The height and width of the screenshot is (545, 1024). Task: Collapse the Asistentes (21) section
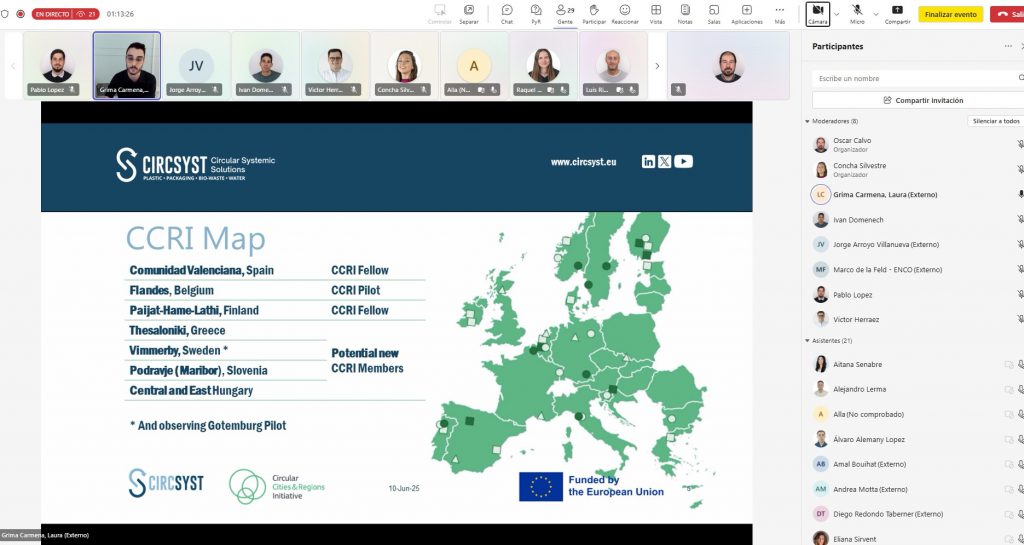point(807,341)
